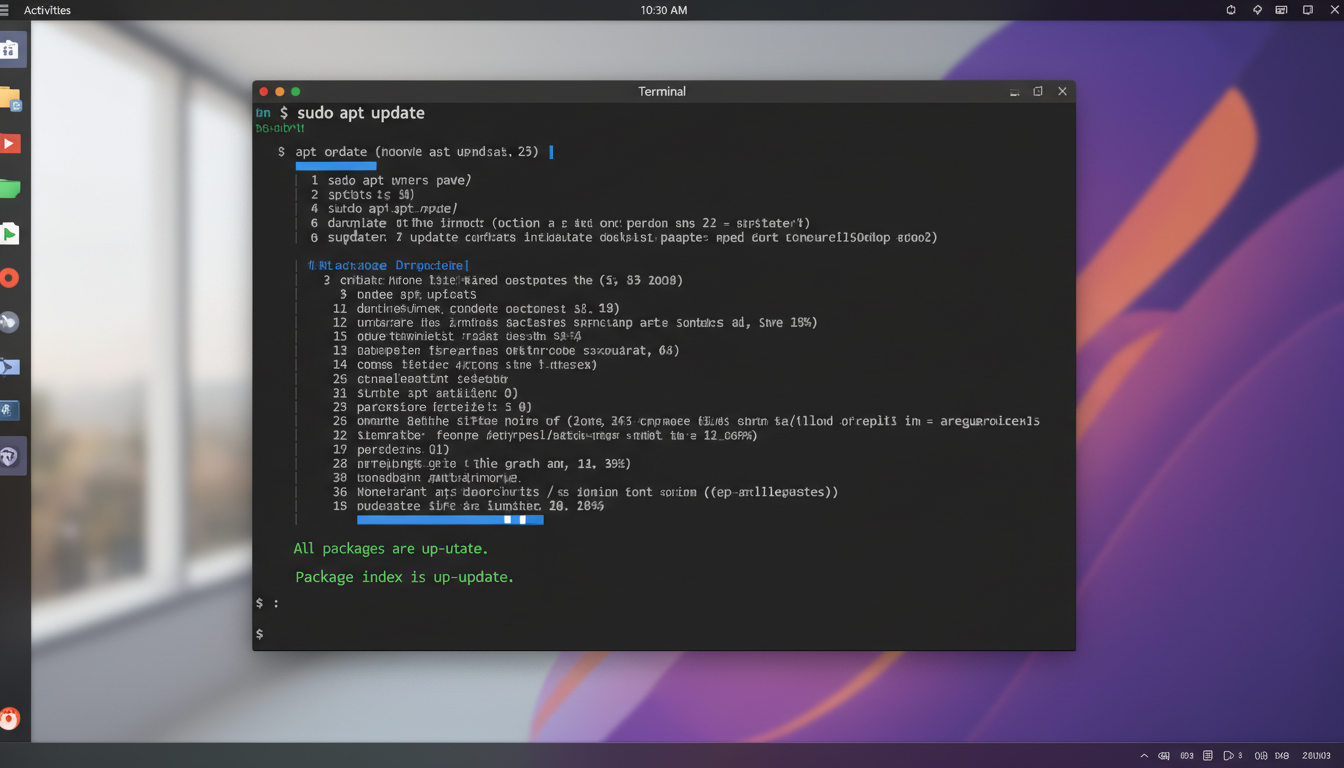
Task: Click the blue cursor after 'upndsat. 25)'
Action: click(x=552, y=152)
